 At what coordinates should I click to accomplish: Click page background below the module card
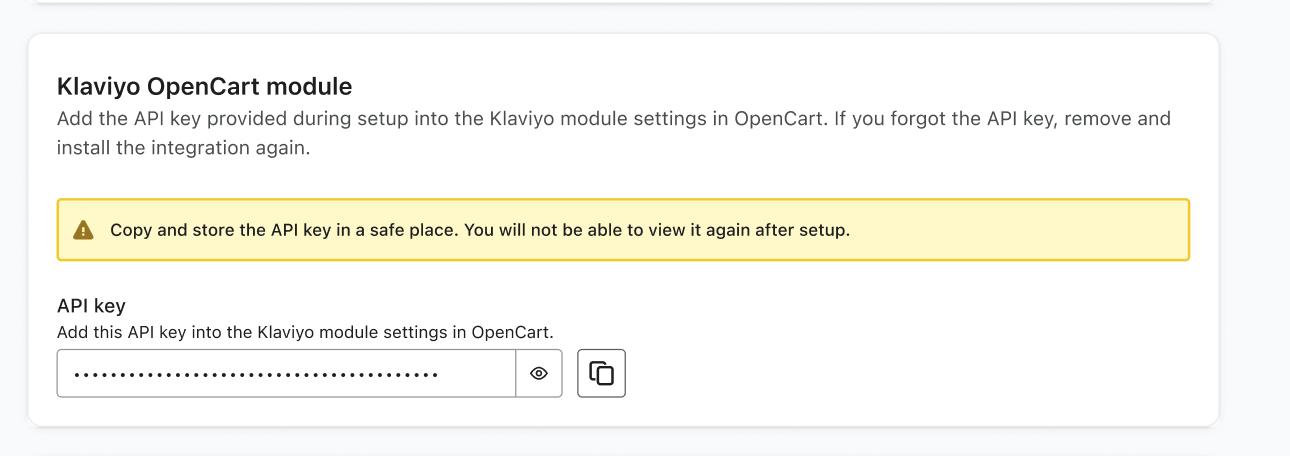pos(600,443)
